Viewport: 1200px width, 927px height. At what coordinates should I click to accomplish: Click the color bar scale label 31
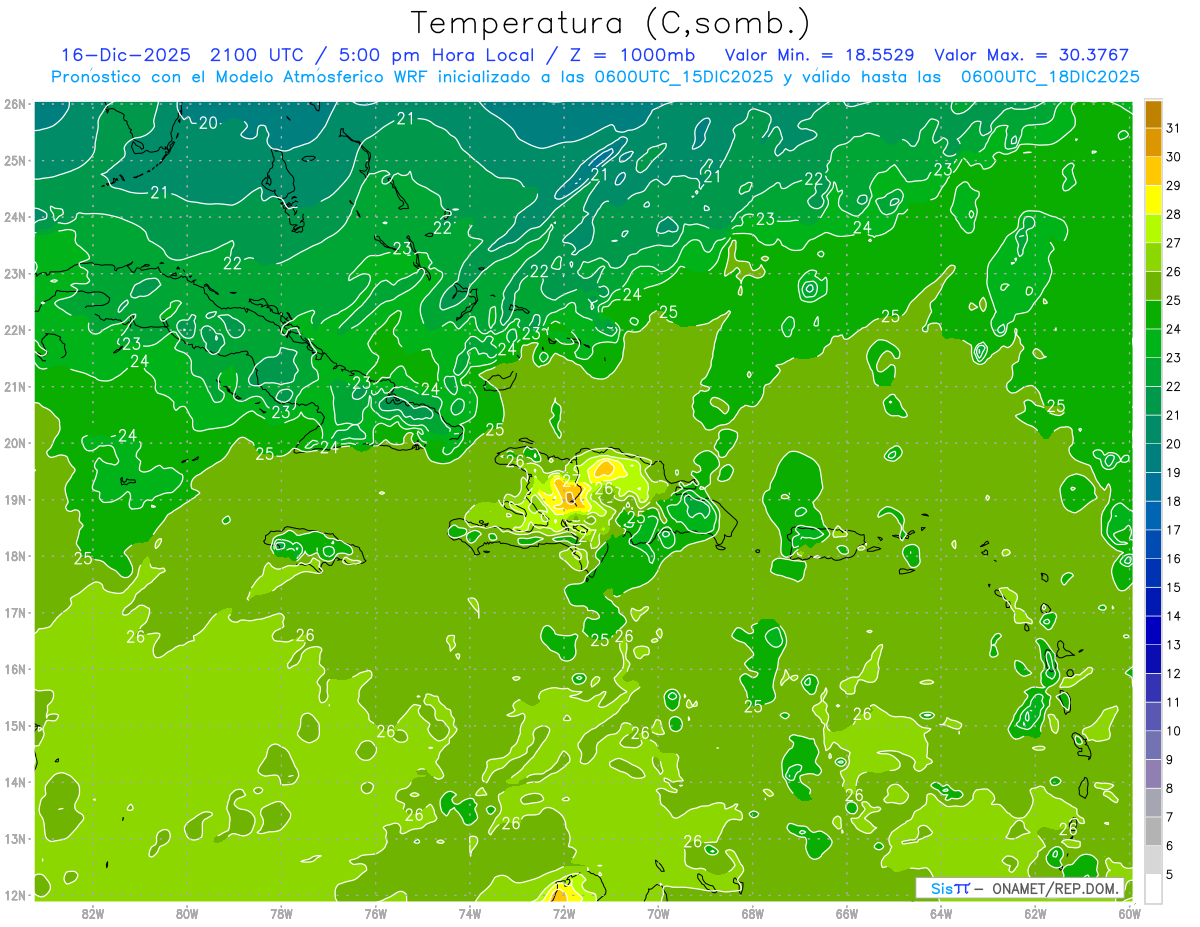pos(1173,128)
